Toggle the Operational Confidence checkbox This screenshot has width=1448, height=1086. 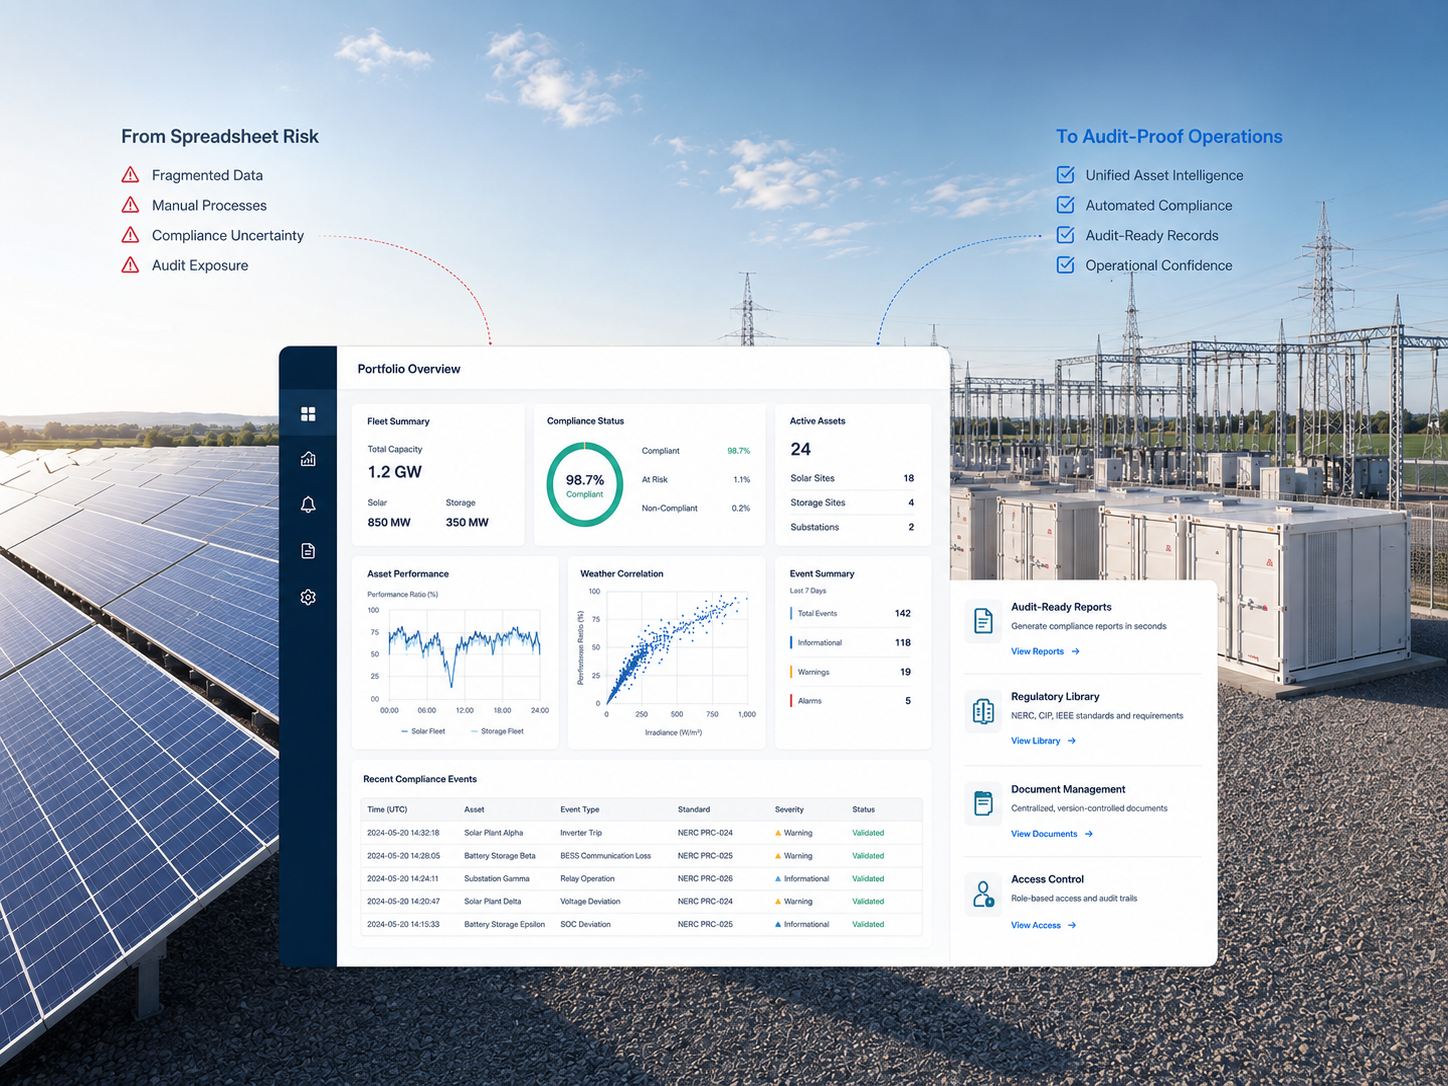tap(1066, 265)
